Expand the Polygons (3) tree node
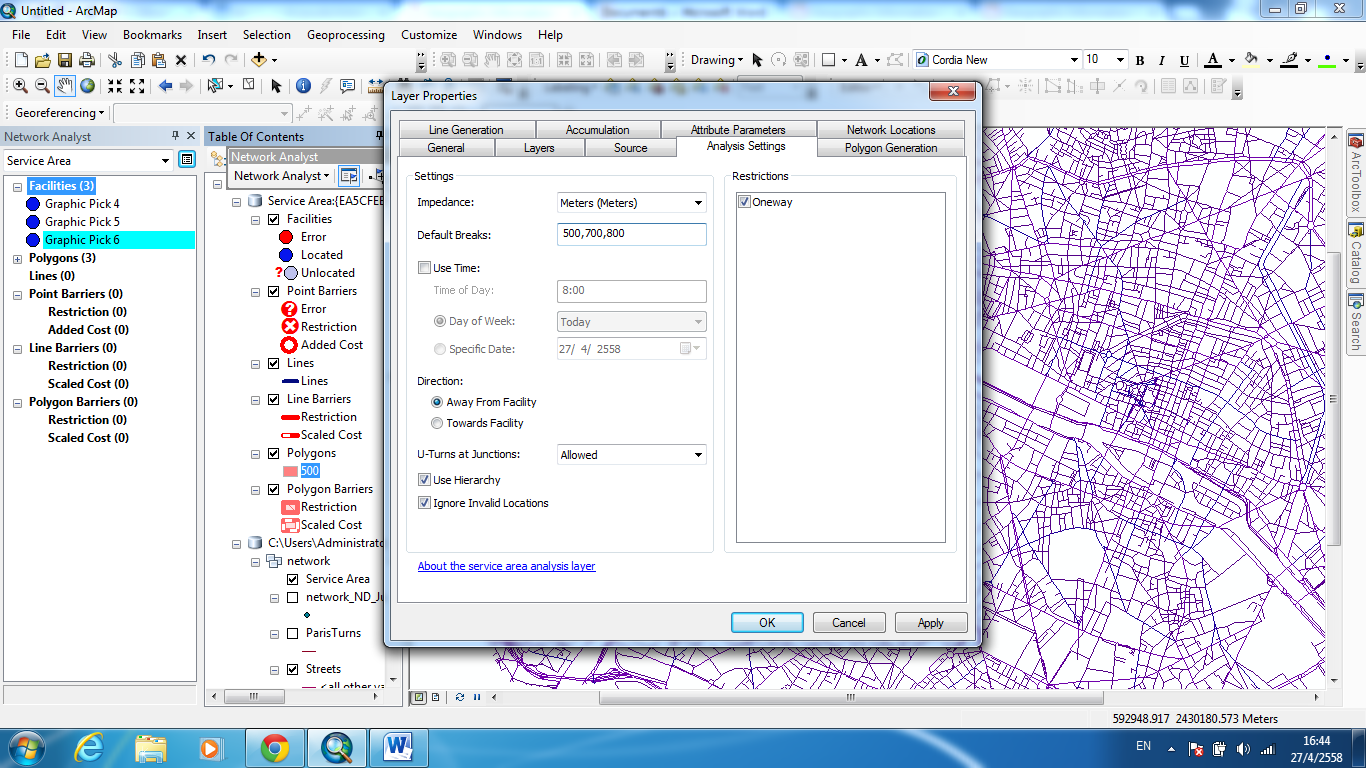This screenshot has height=768, width=1366. (x=18, y=258)
